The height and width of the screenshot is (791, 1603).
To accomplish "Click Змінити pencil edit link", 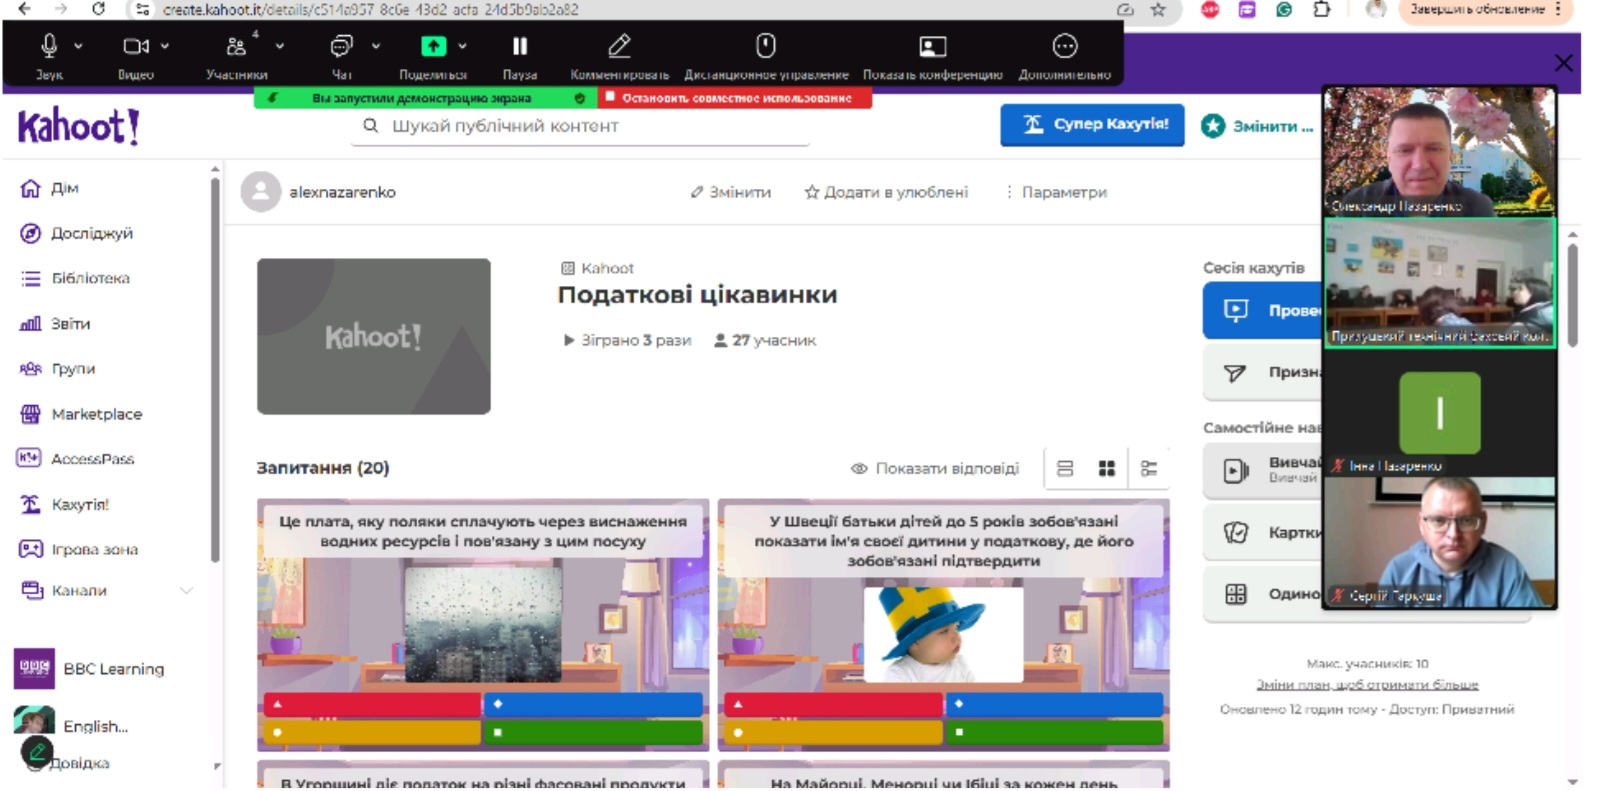I will click(x=731, y=192).
